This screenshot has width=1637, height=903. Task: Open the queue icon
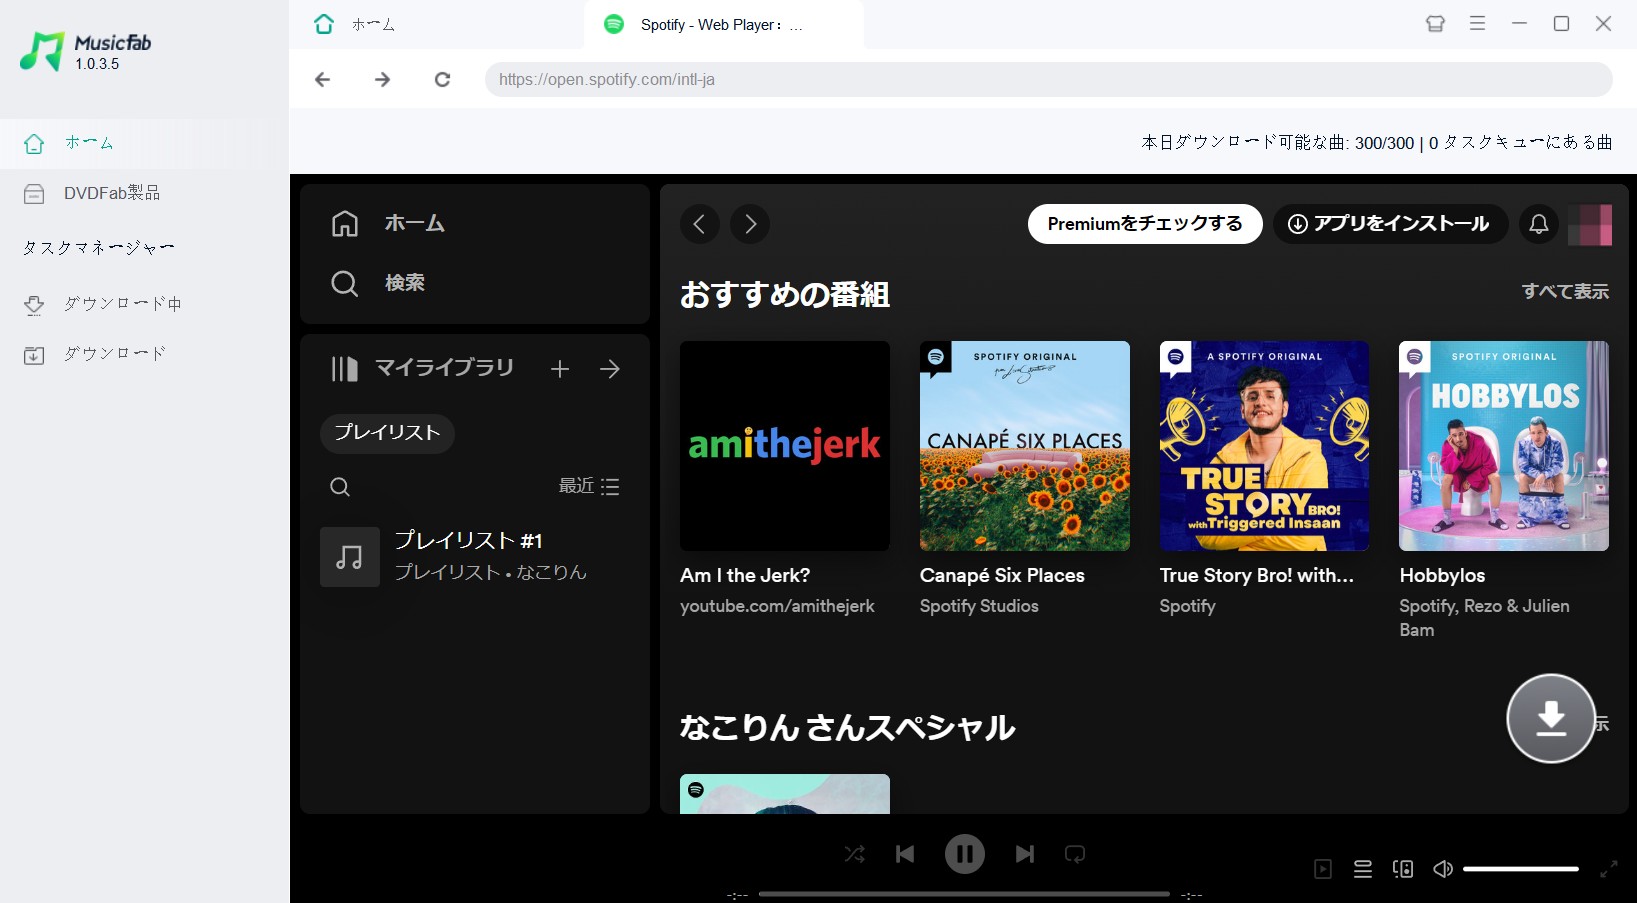(x=1363, y=869)
